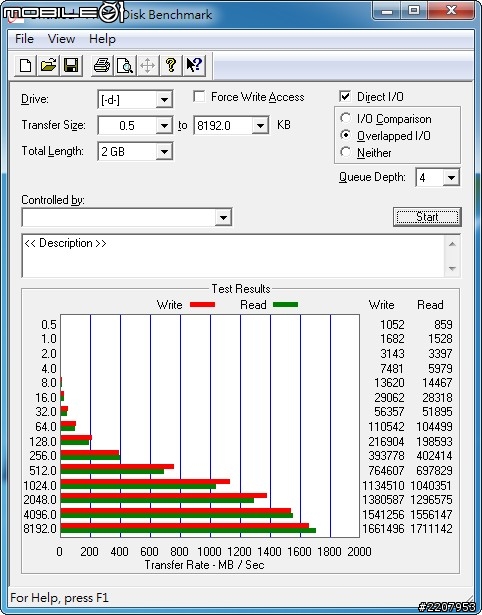The image size is (482, 615).
Task: Open the File menu
Action: (24, 39)
